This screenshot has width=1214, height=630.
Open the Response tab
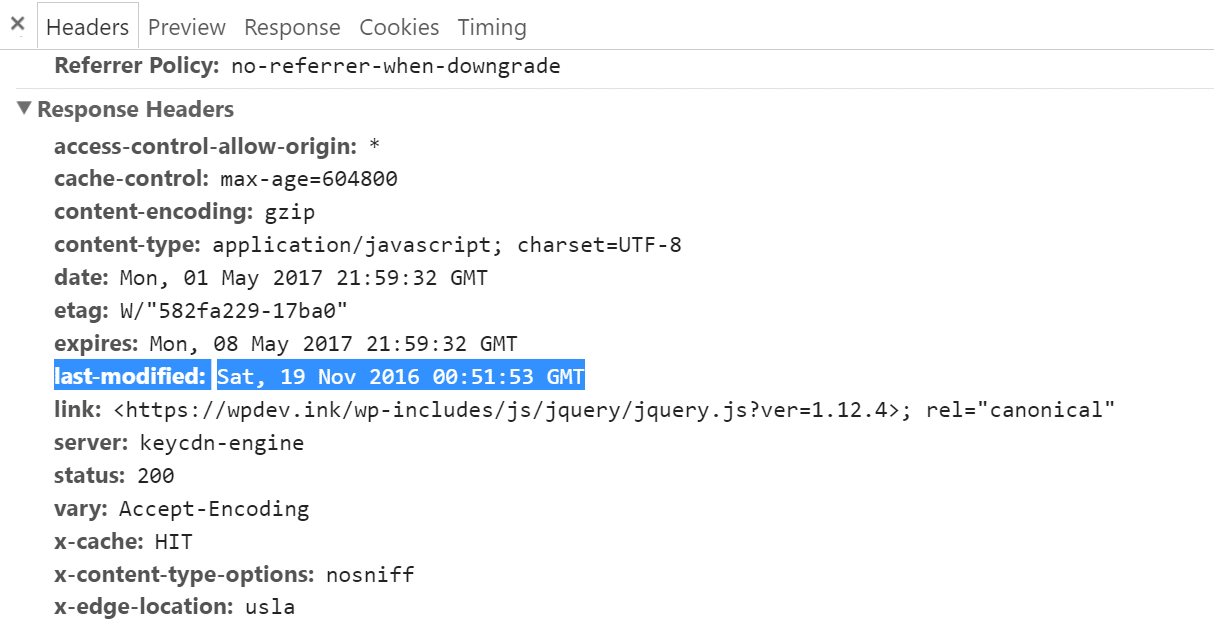pos(292,28)
